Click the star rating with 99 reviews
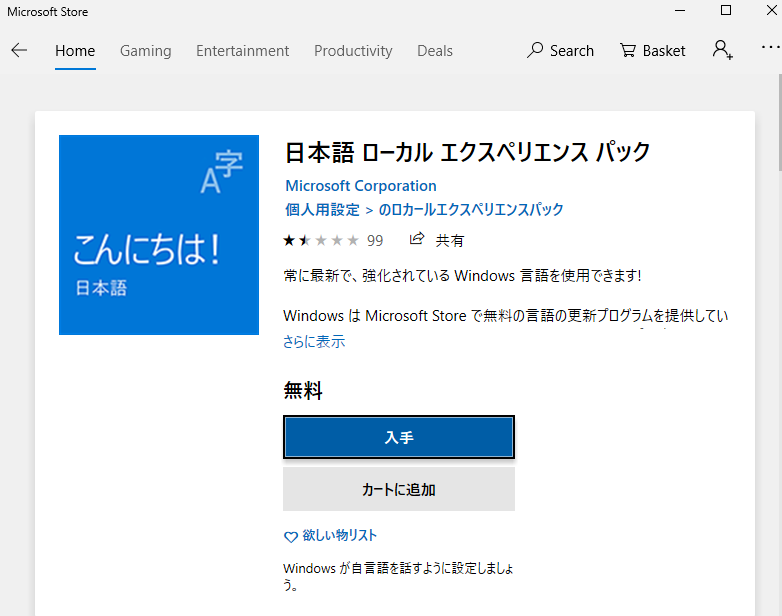Image resolution: width=782 pixels, height=616 pixels. pos(333,241)
